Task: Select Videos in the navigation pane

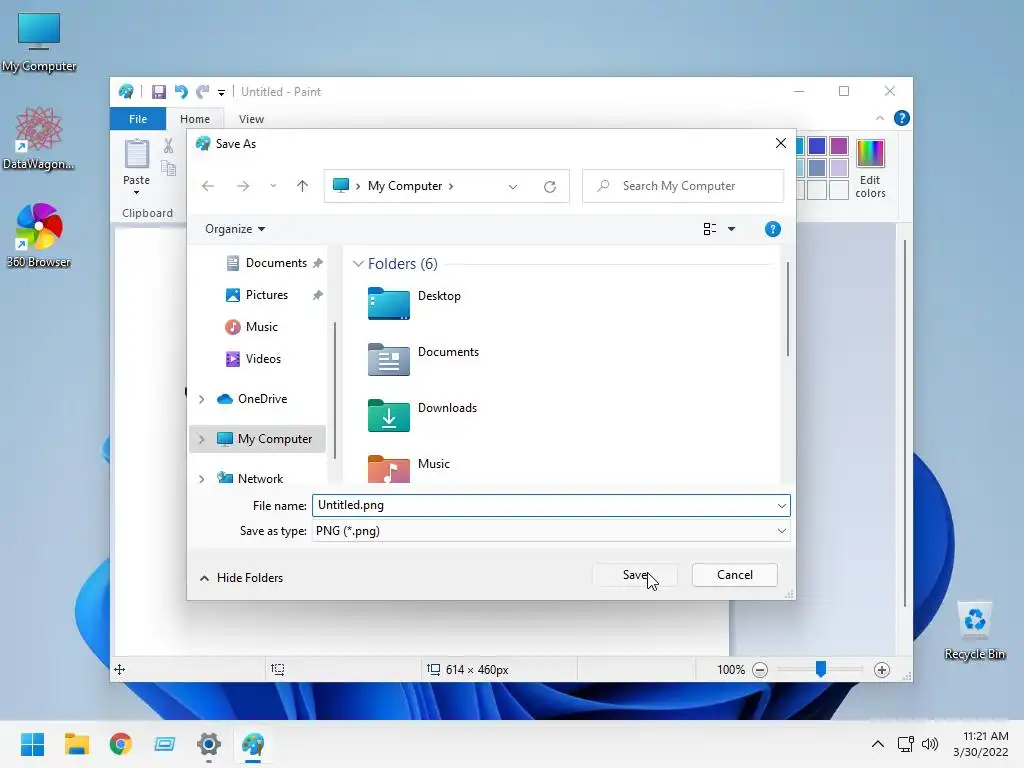Action: [261, 359]
